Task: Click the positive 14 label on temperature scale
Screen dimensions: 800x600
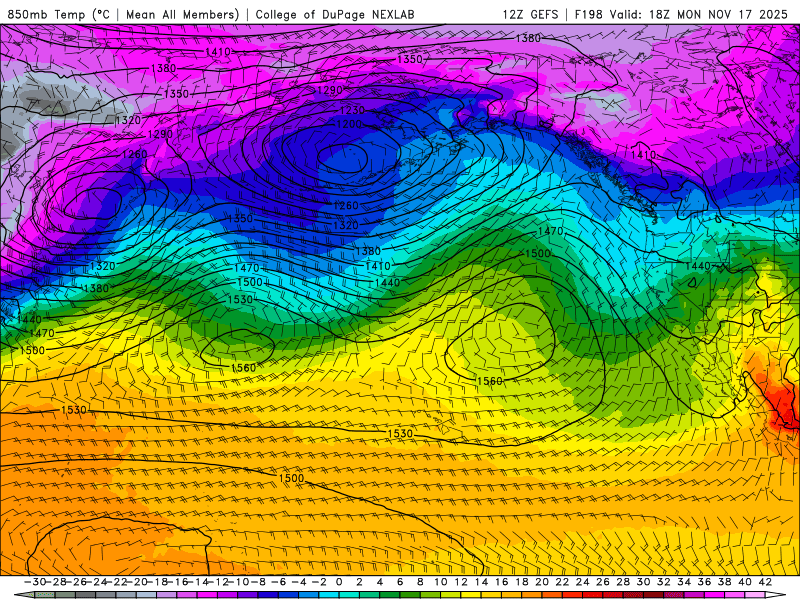Action: (x=481, y=582)
